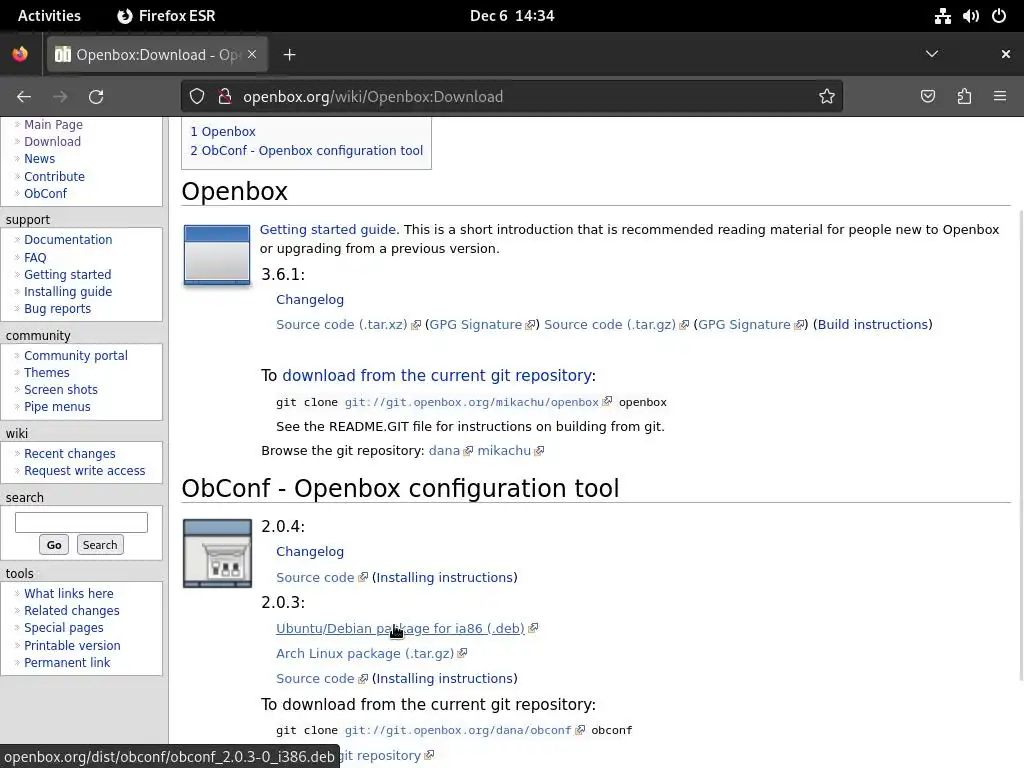
Task: Download Source code (.tar.xz)
Action: pos(342,325)
